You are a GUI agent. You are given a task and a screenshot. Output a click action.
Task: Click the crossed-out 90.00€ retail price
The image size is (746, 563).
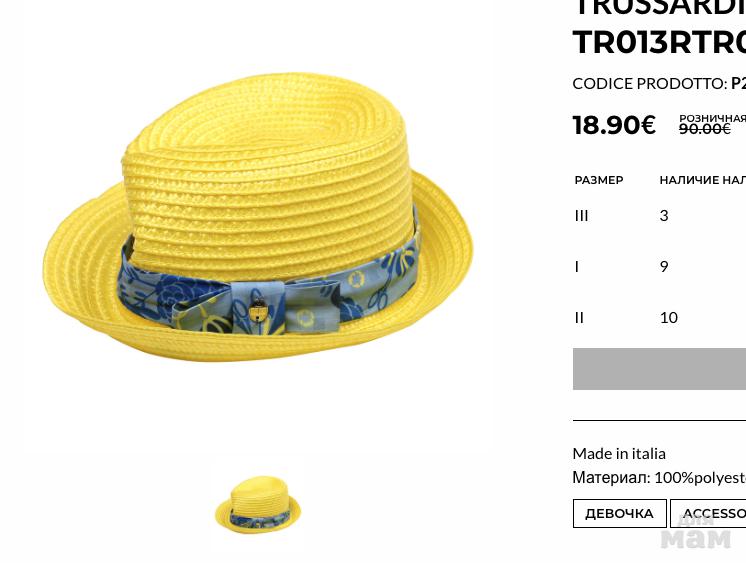tap(705, 129)
